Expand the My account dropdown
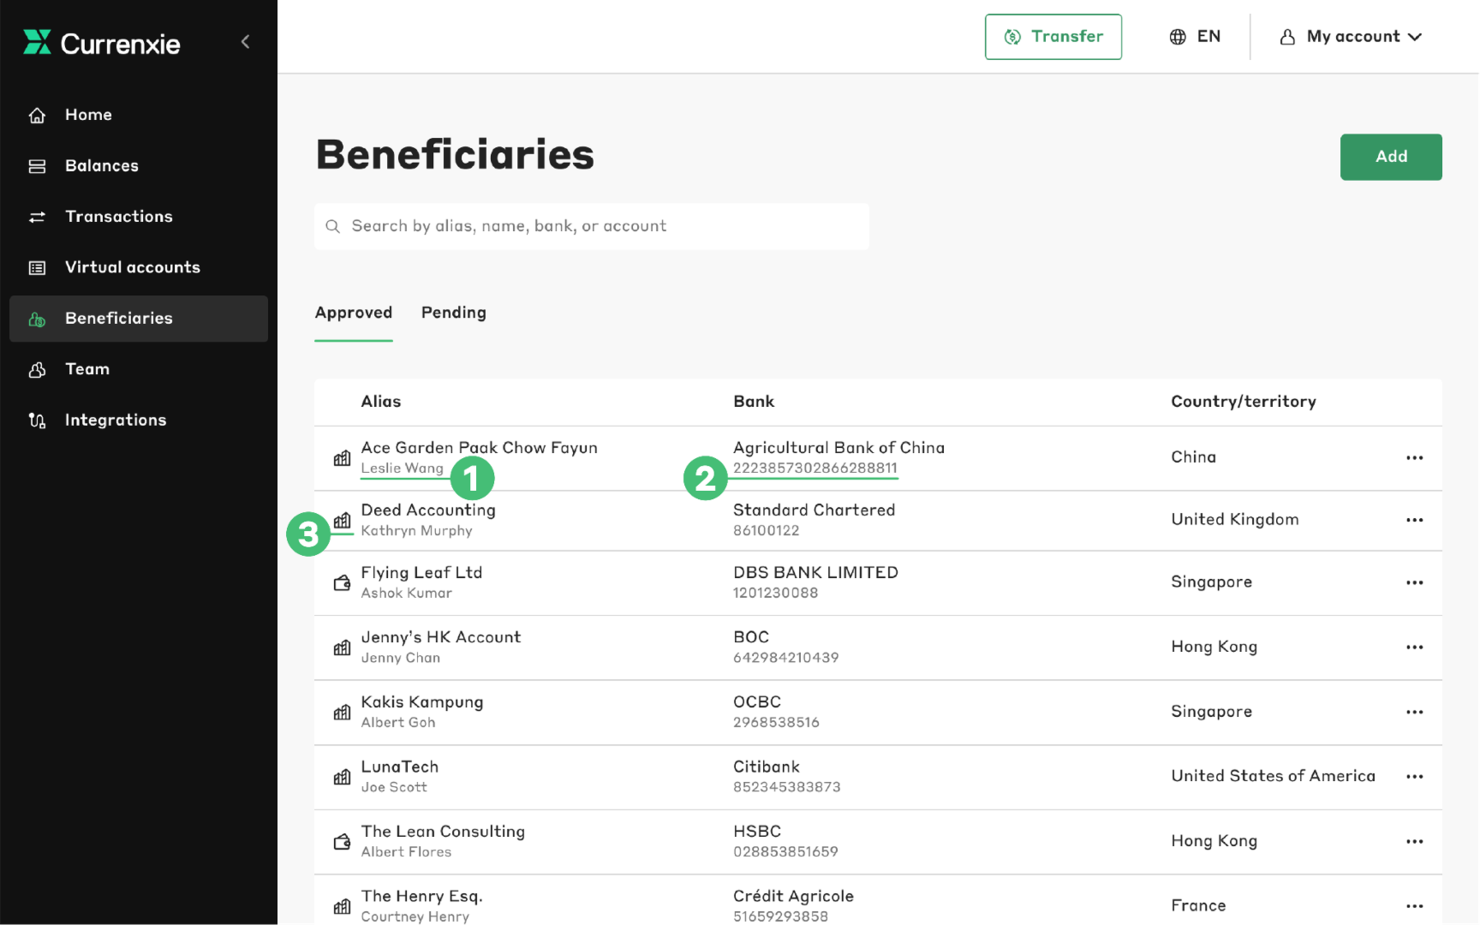Image resolution: width=1480 pixels, height=925 pixels. pos(1350,36)
